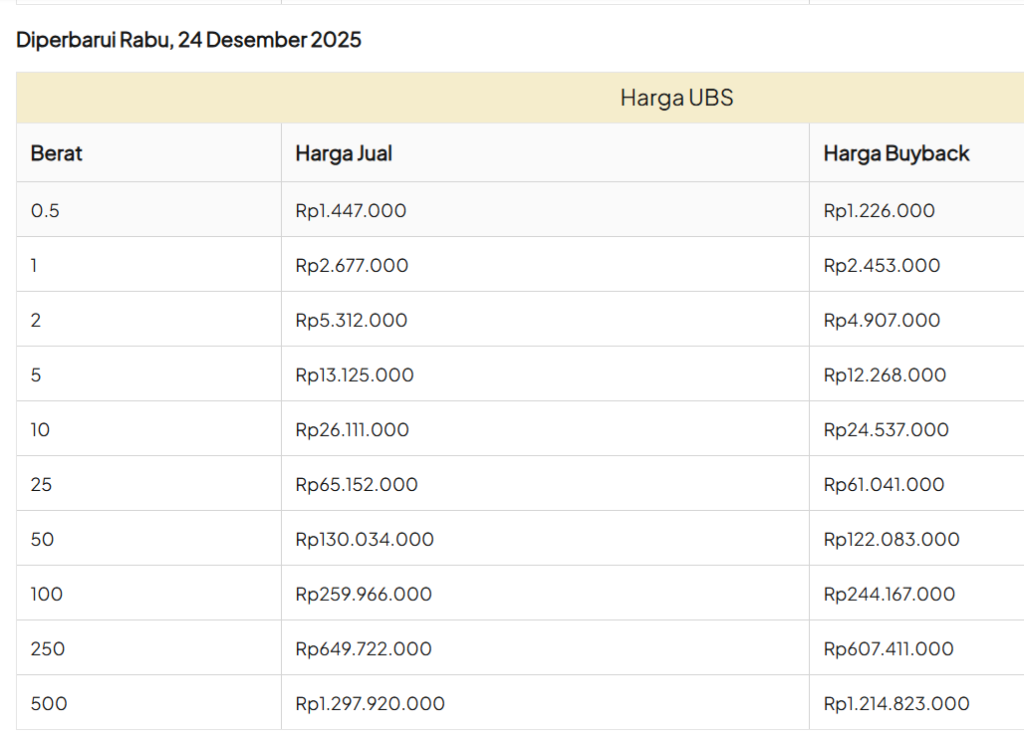Click the Harga Buyback column header
The width and height of the screenshot is (1024, 739).
pos(896,153)
